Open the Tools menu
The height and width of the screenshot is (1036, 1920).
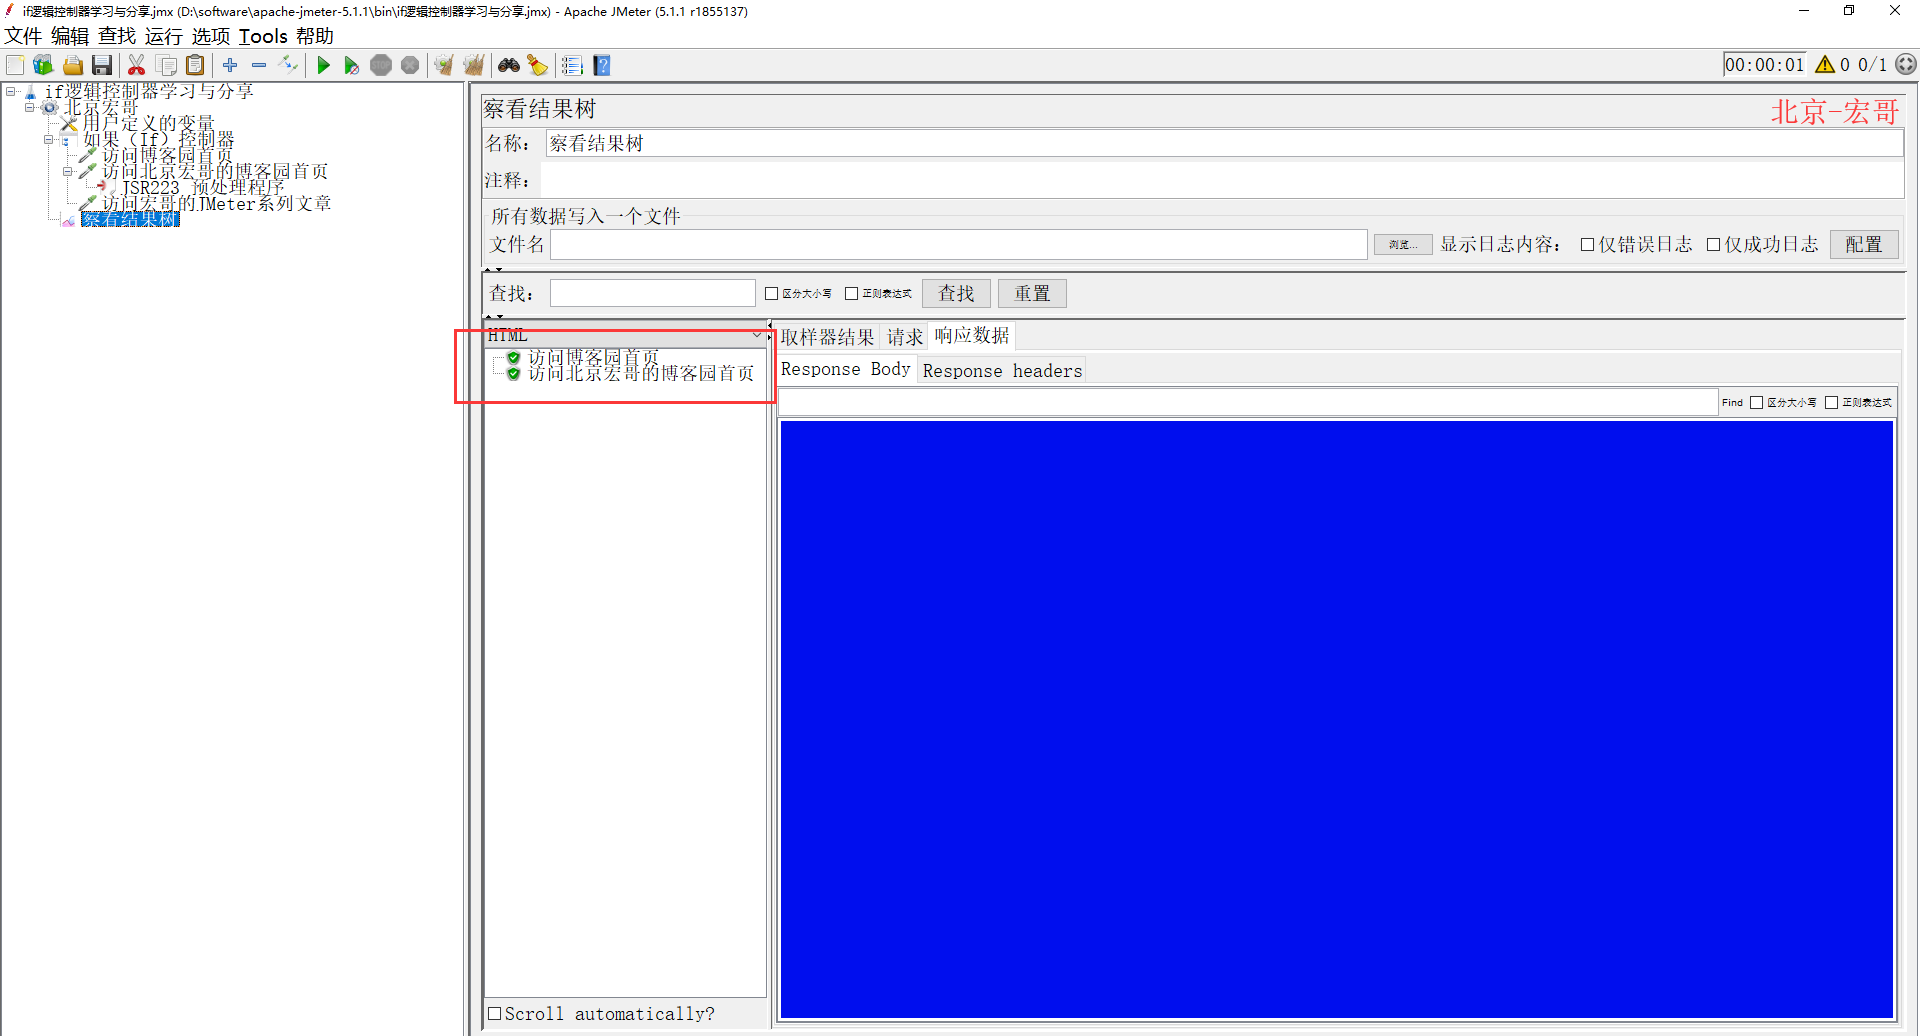[263, 36]
